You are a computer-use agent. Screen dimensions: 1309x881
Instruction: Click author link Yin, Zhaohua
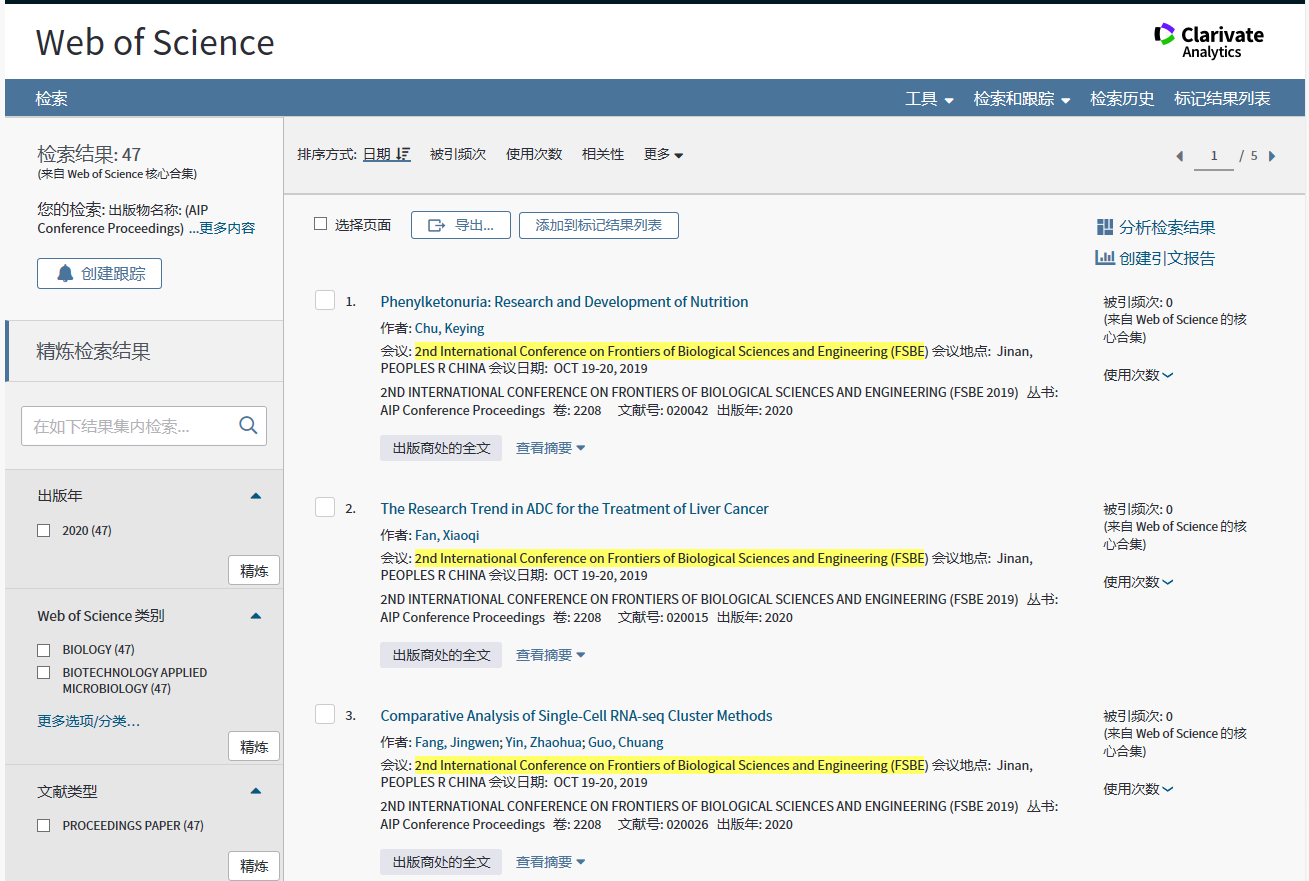[x=543, y=742]
